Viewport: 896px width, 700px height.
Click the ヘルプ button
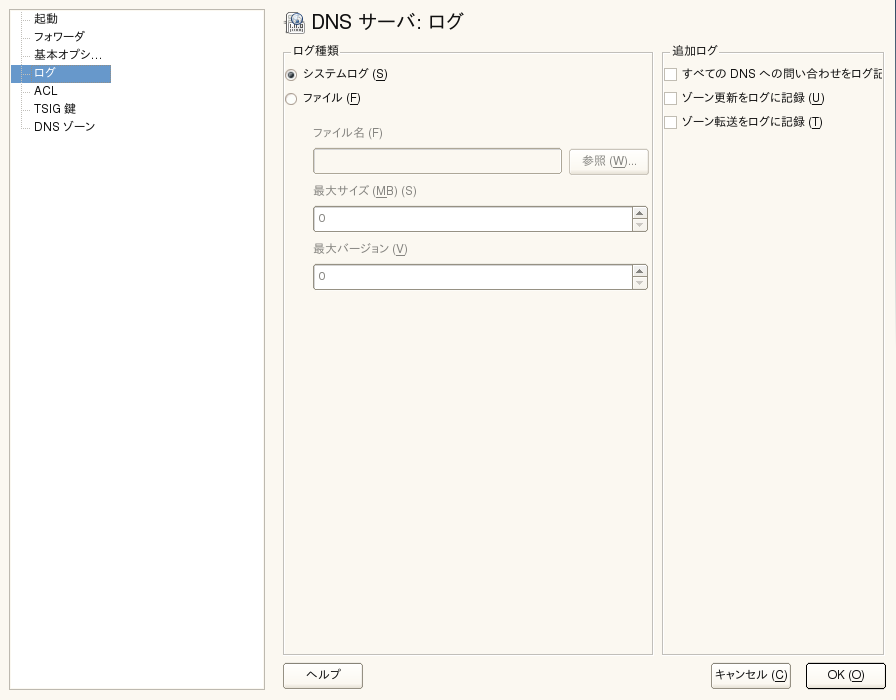(x=322, y=675)
